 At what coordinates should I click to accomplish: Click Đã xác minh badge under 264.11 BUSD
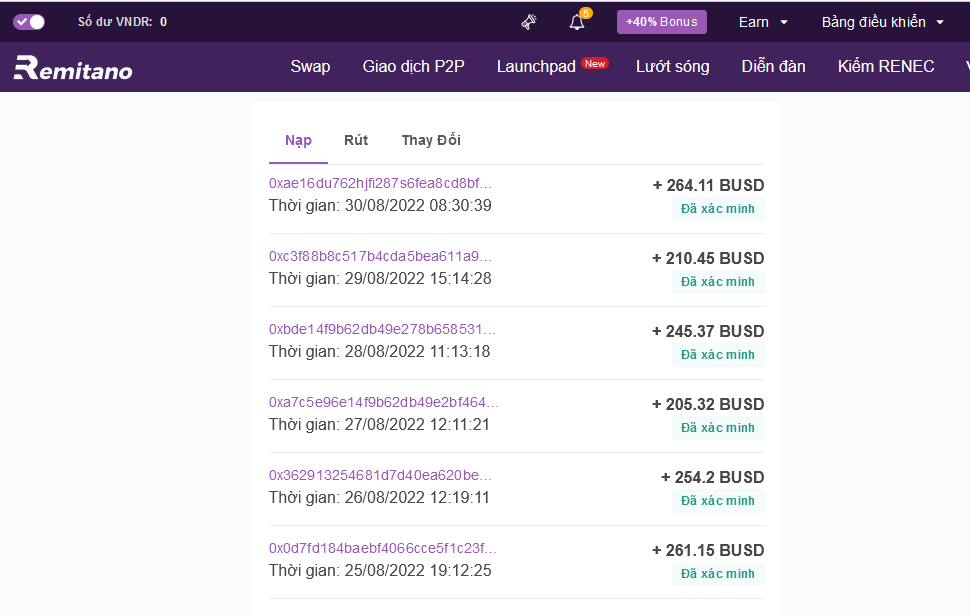click(718, 209)
